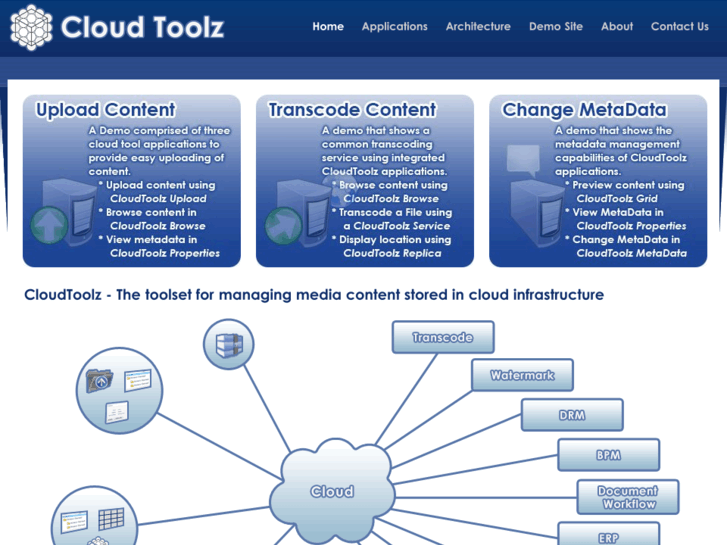Click the properties form icon below folder
Viewport: 727px width, 545px height.
pos(117,412)
